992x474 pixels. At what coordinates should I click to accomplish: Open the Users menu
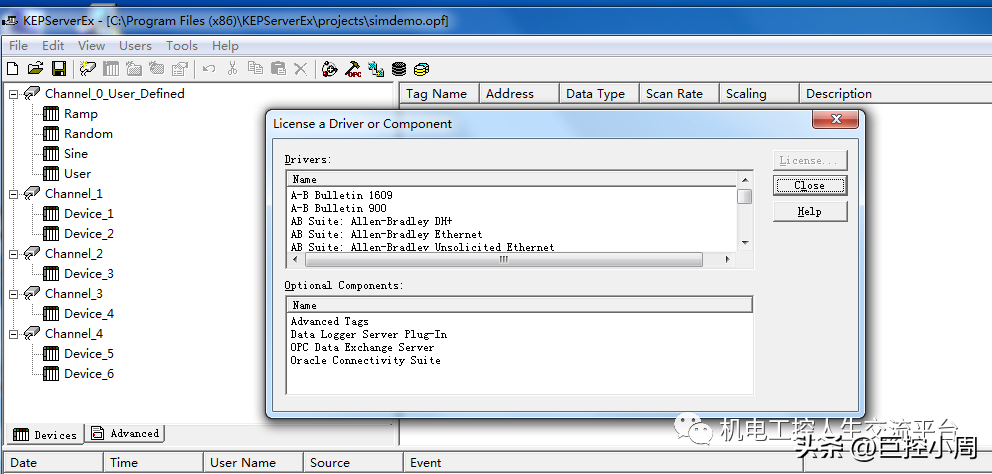tap(135, 45)
